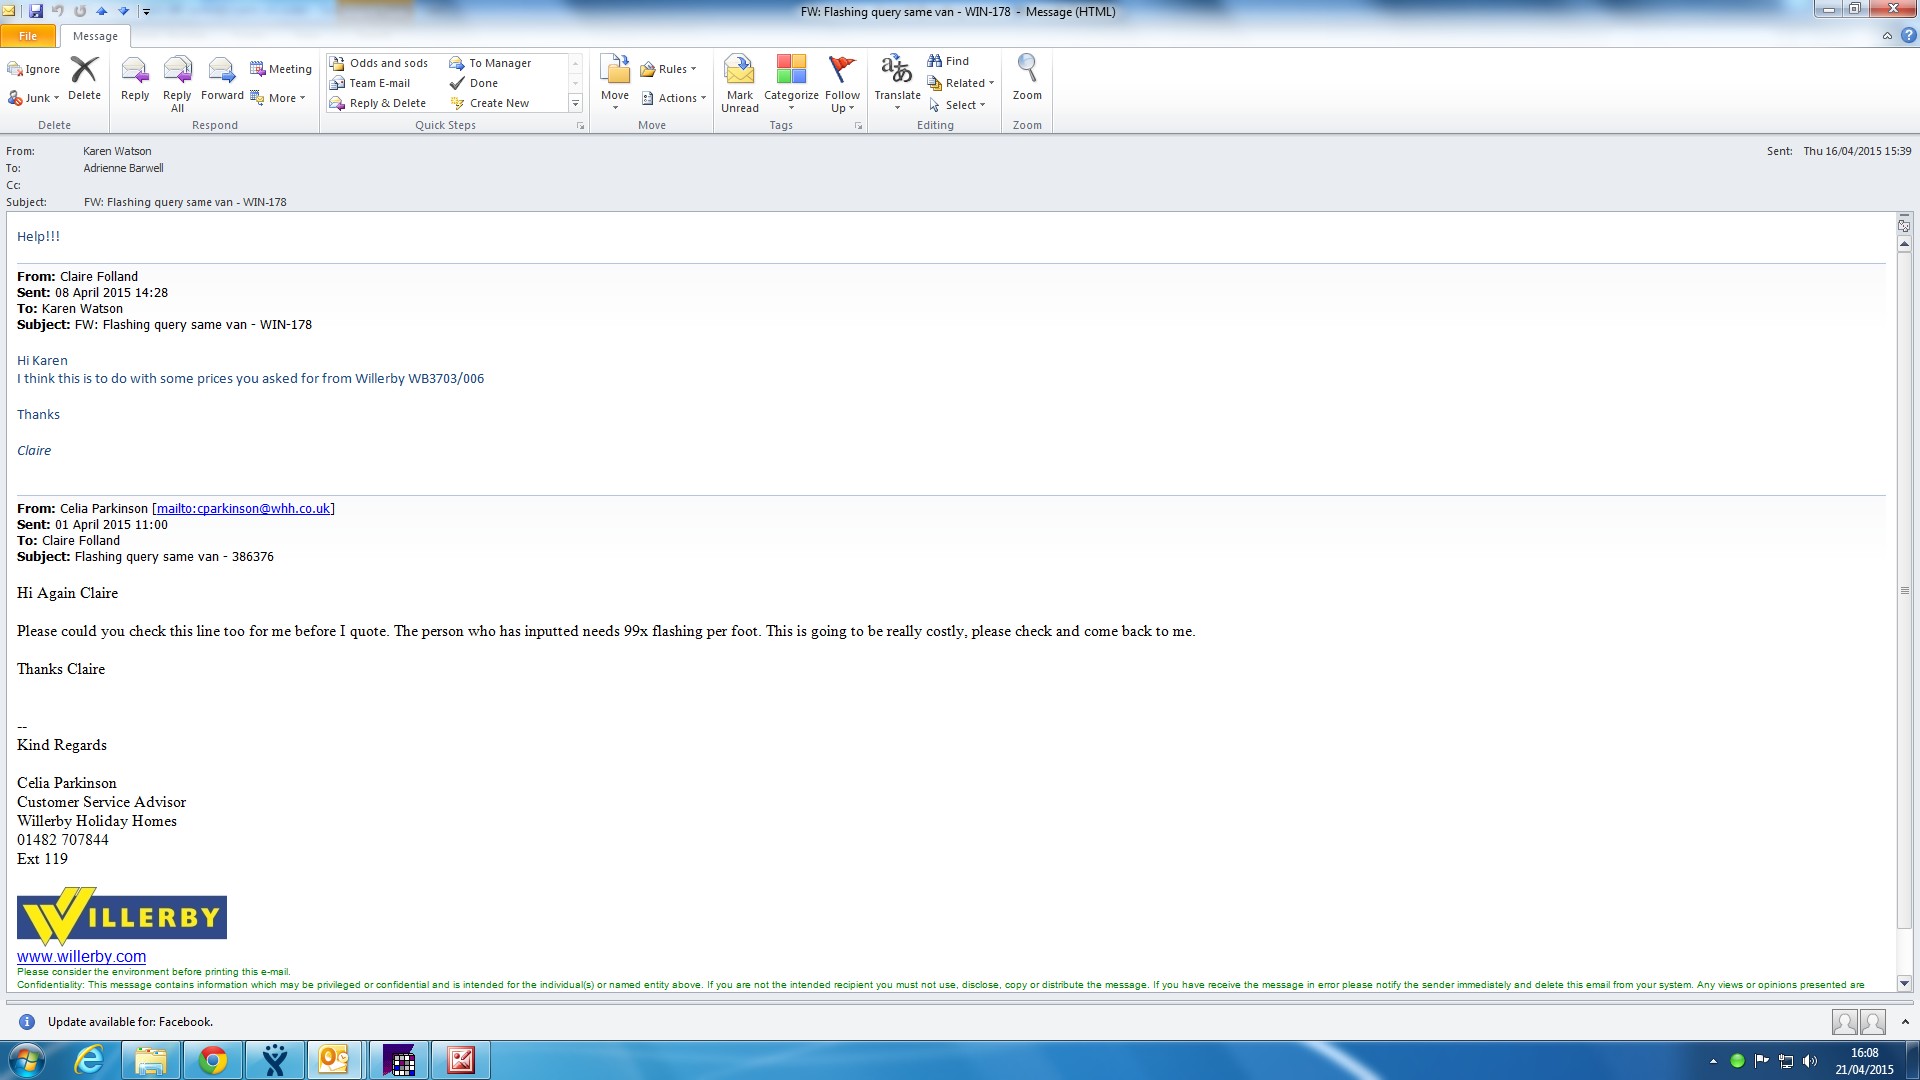Open the File tab

(x=28, y=36)
